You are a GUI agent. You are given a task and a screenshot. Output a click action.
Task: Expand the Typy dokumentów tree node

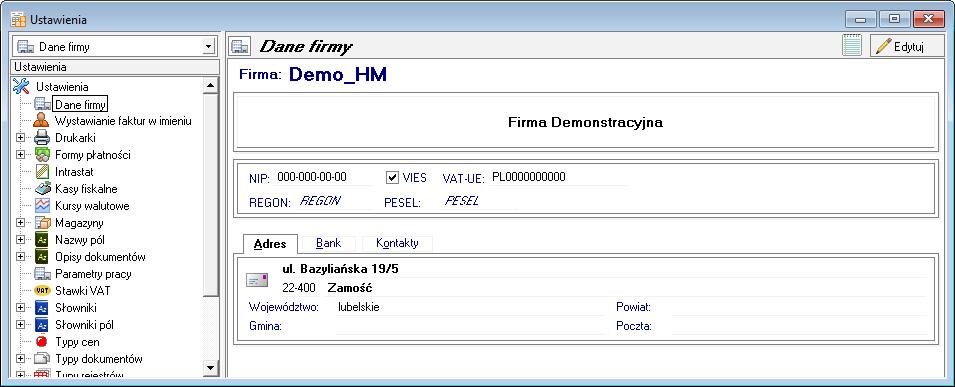pyautogui.click(x=20, y=359)
